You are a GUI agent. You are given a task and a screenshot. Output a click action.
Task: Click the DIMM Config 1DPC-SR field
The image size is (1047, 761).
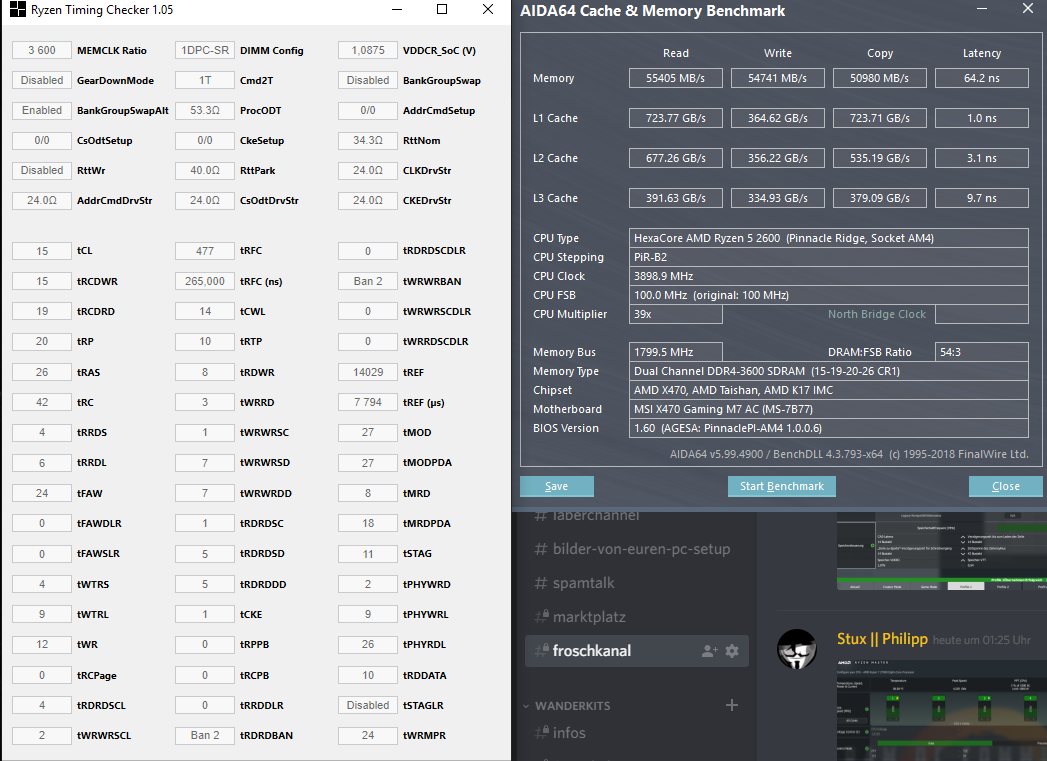(x=205, y=50)
